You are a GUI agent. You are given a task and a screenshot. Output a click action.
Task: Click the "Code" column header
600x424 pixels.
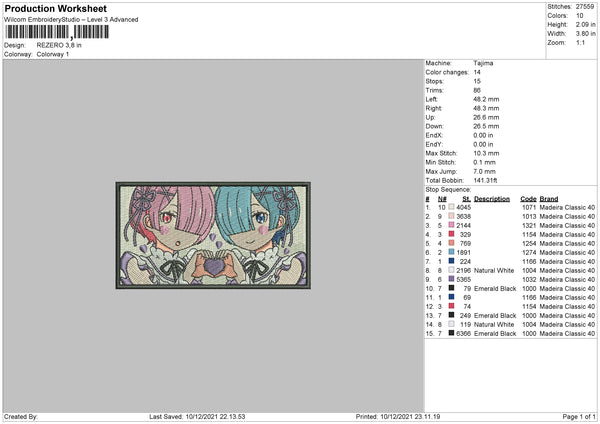[528, 199]
